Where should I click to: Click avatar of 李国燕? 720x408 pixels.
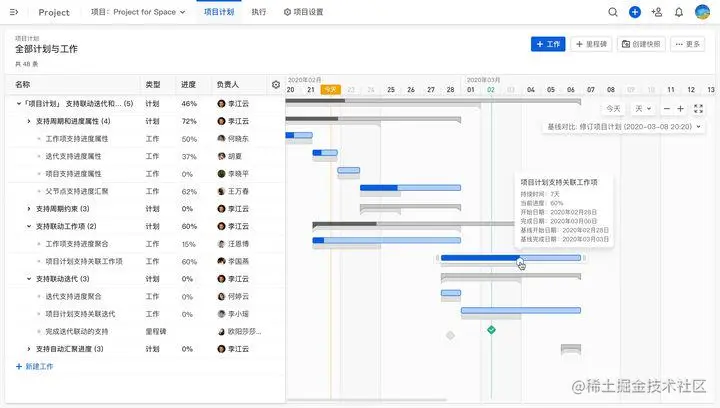[x=221, y=261]
